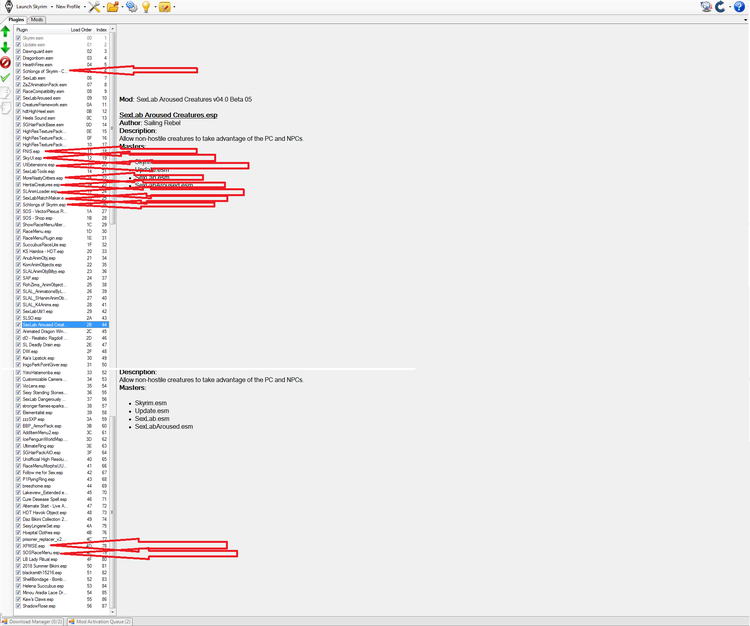Select the SexLab Aroused Creatures plugin row
The height and width of the screenshot is (626, 750).
pos(62,325)
